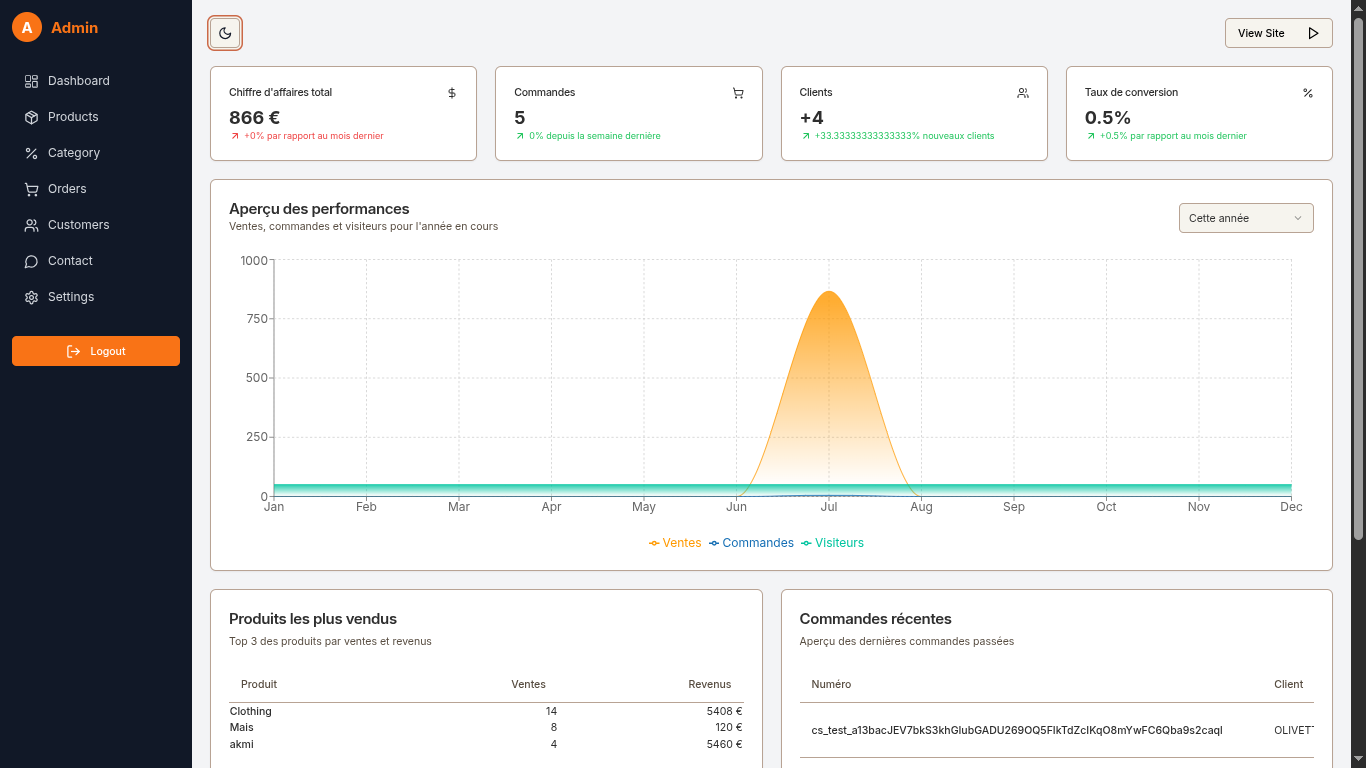Screen dimensions: 1366x768
Task: Click the orange Admin avatar logo
Action: coord(27,28)
